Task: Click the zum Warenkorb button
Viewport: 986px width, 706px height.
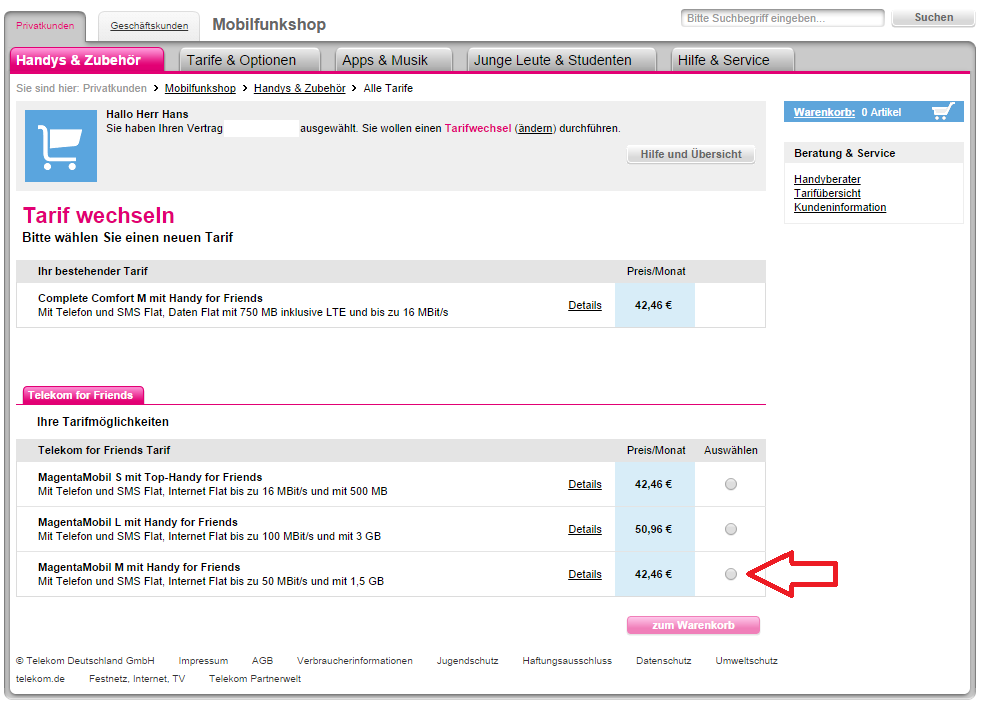Action: tap(693, 625)
